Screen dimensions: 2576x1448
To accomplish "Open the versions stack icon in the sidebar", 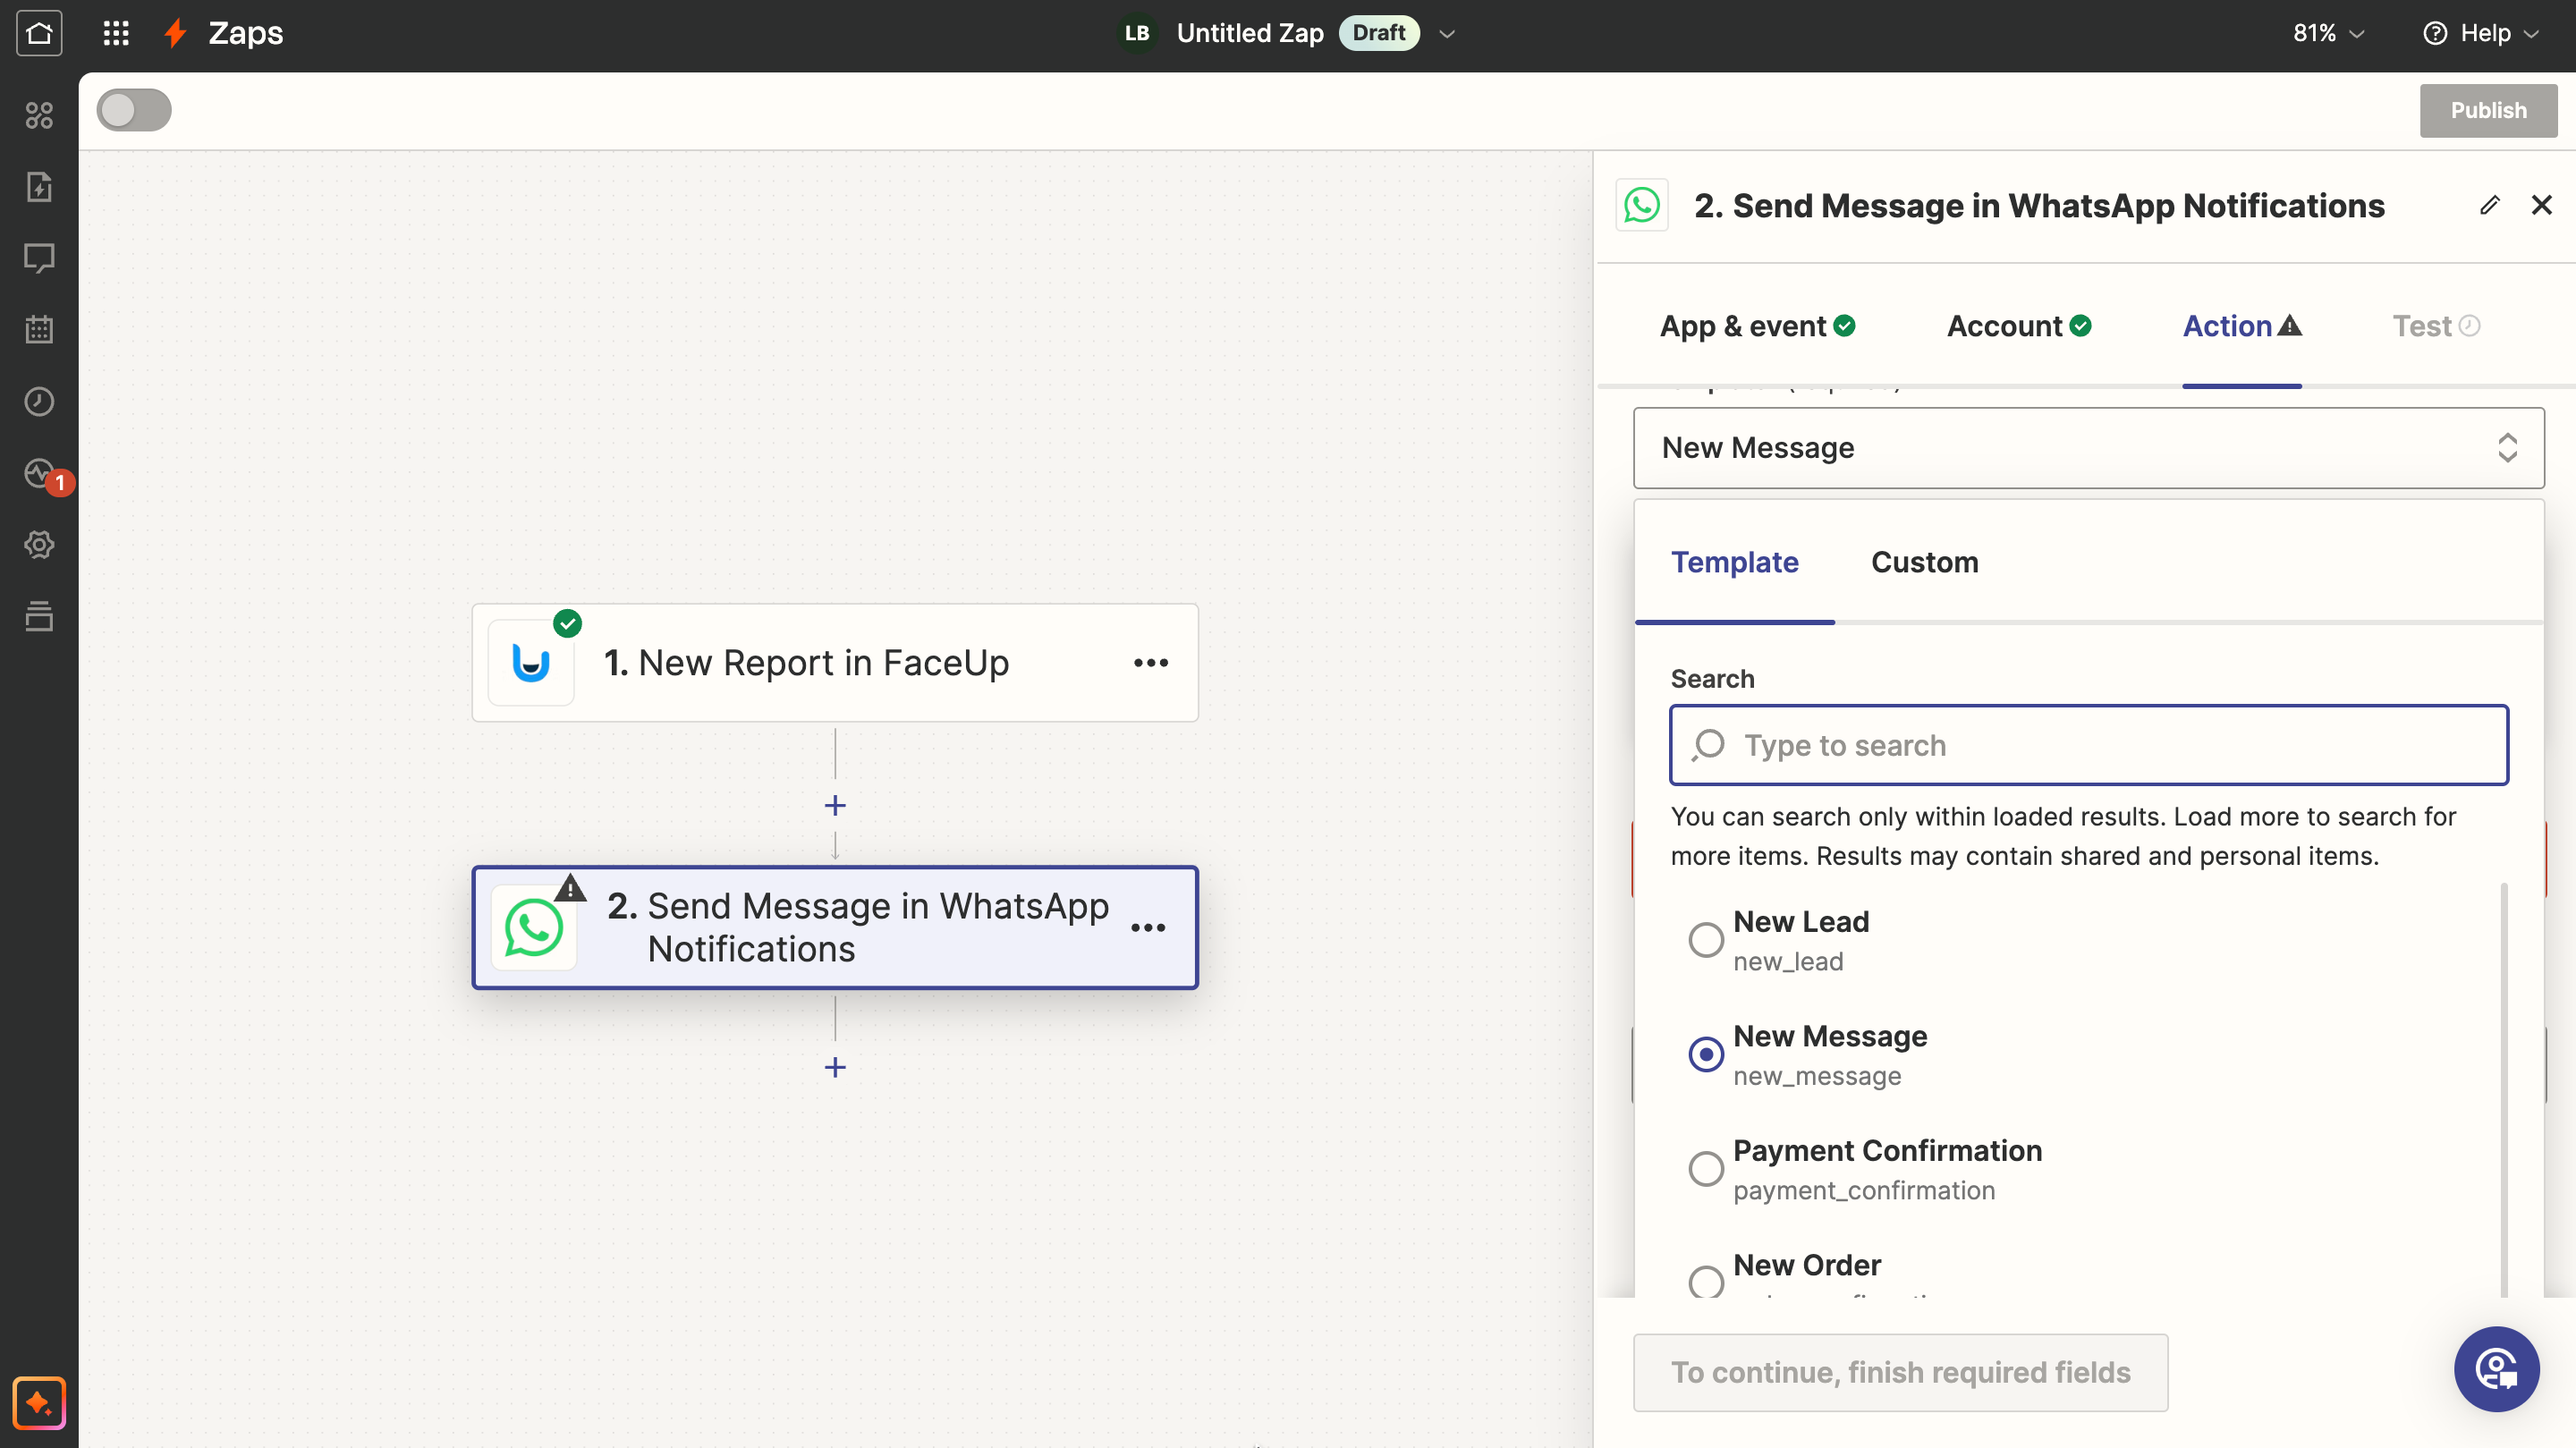I will pyautogui.click(x=39, y=617).
